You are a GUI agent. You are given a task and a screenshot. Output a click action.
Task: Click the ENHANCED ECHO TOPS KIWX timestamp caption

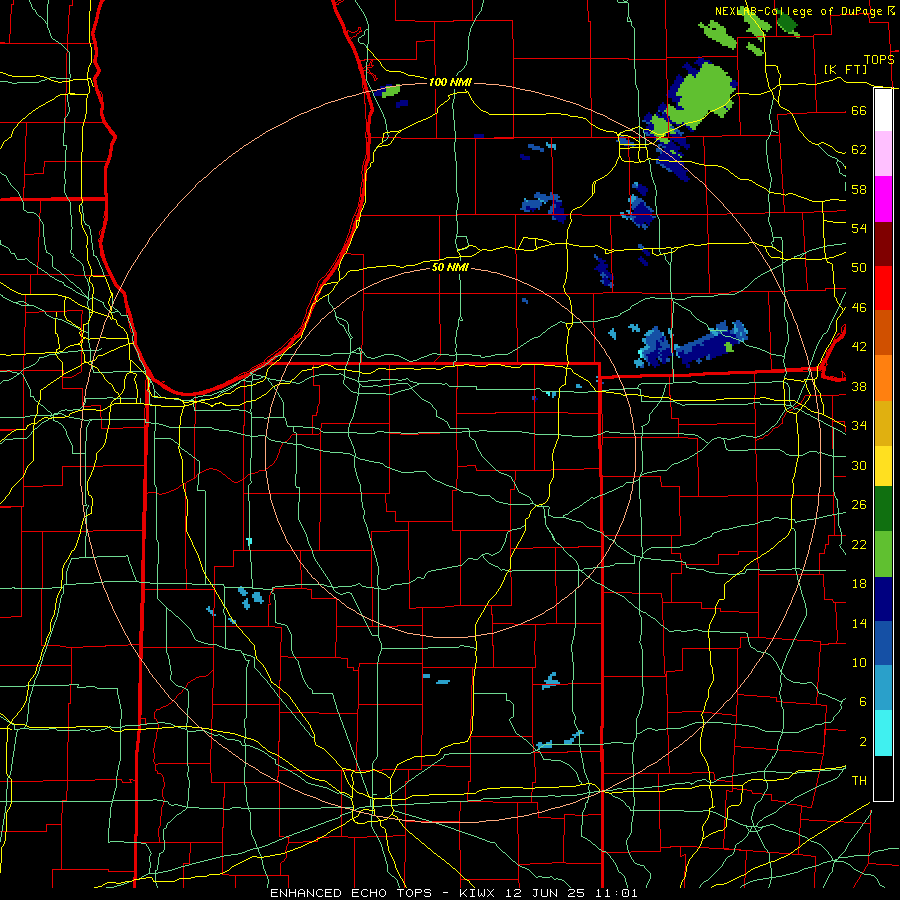(453, 893)
